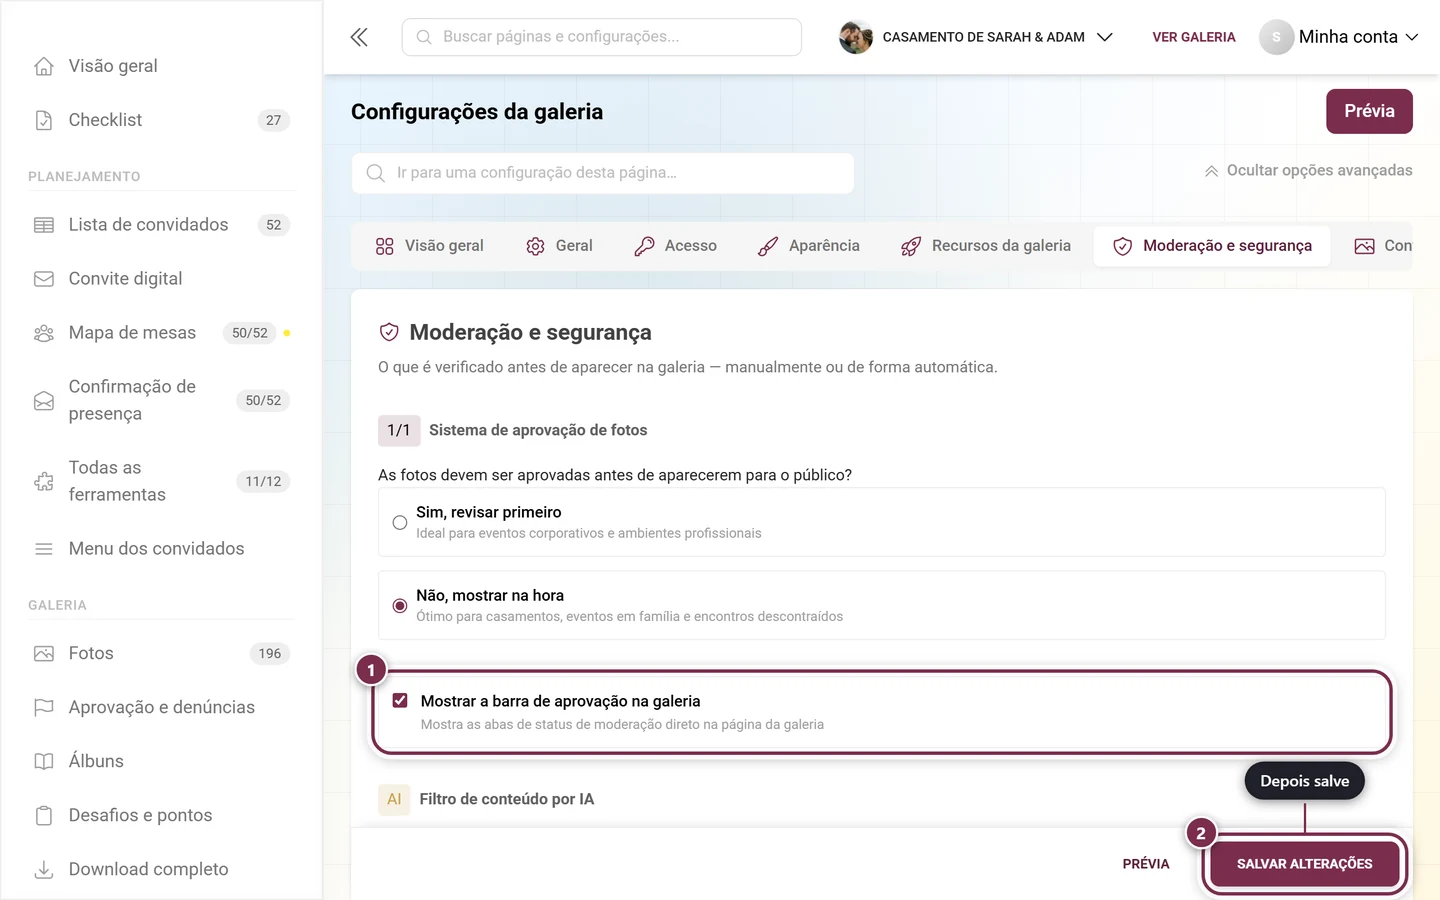
Task: Click Mapa de mesas people icon
Action: click(44, 333)
